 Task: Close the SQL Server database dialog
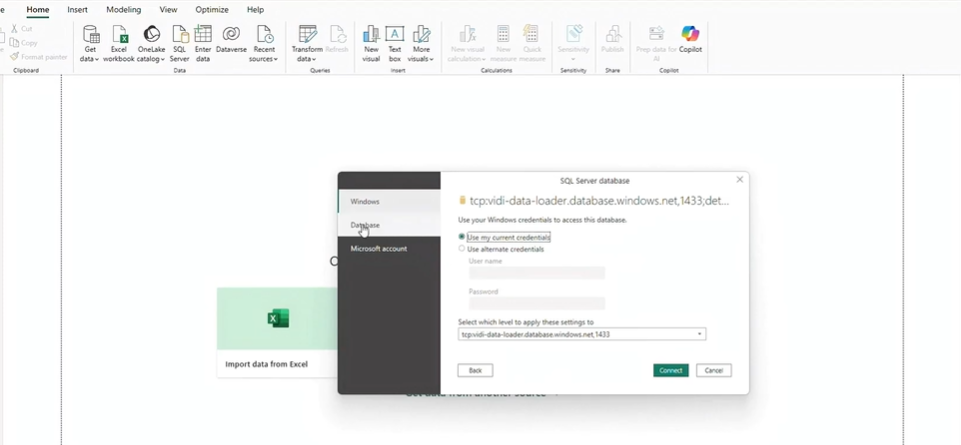[740, 180]
